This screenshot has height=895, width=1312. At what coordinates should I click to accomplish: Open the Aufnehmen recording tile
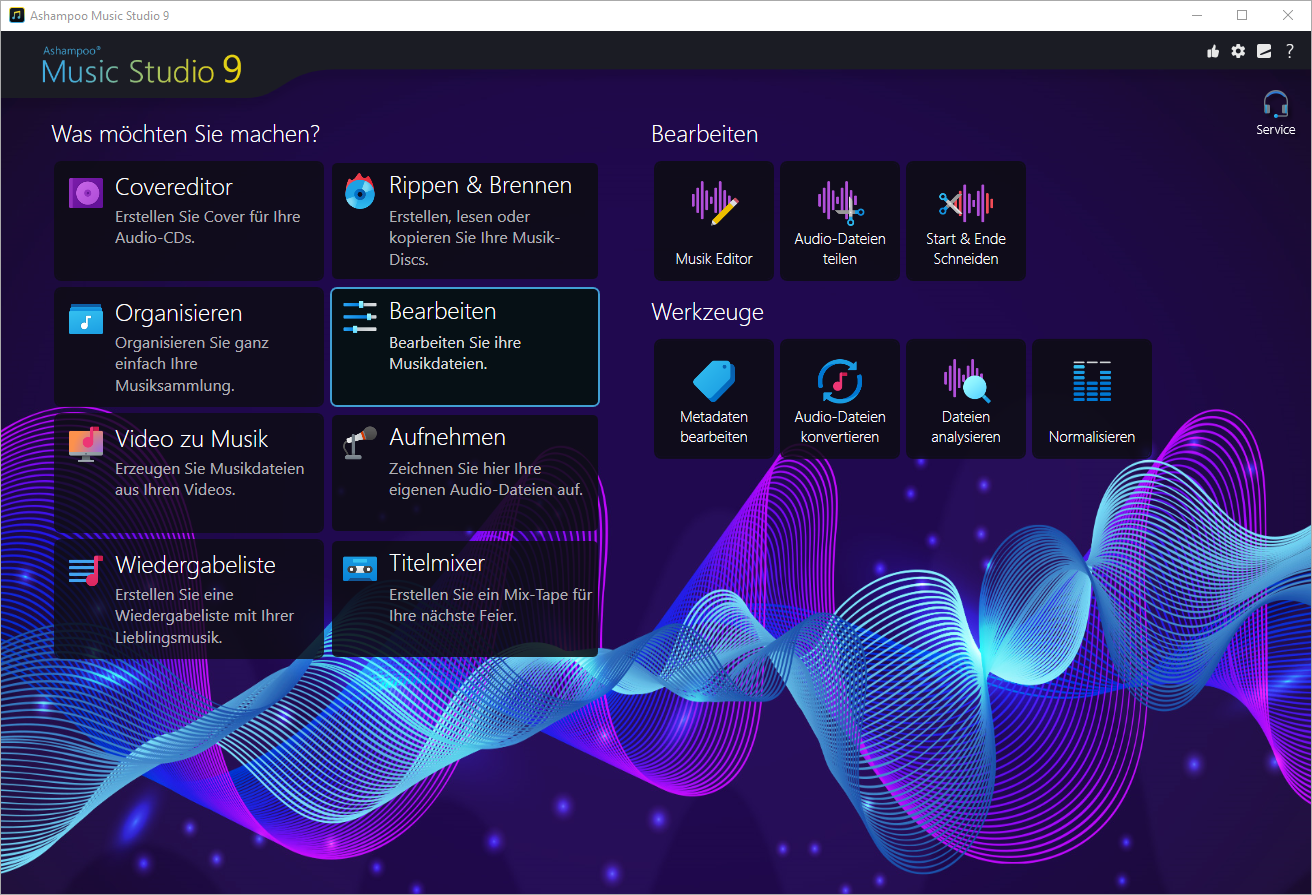point(465,473)
